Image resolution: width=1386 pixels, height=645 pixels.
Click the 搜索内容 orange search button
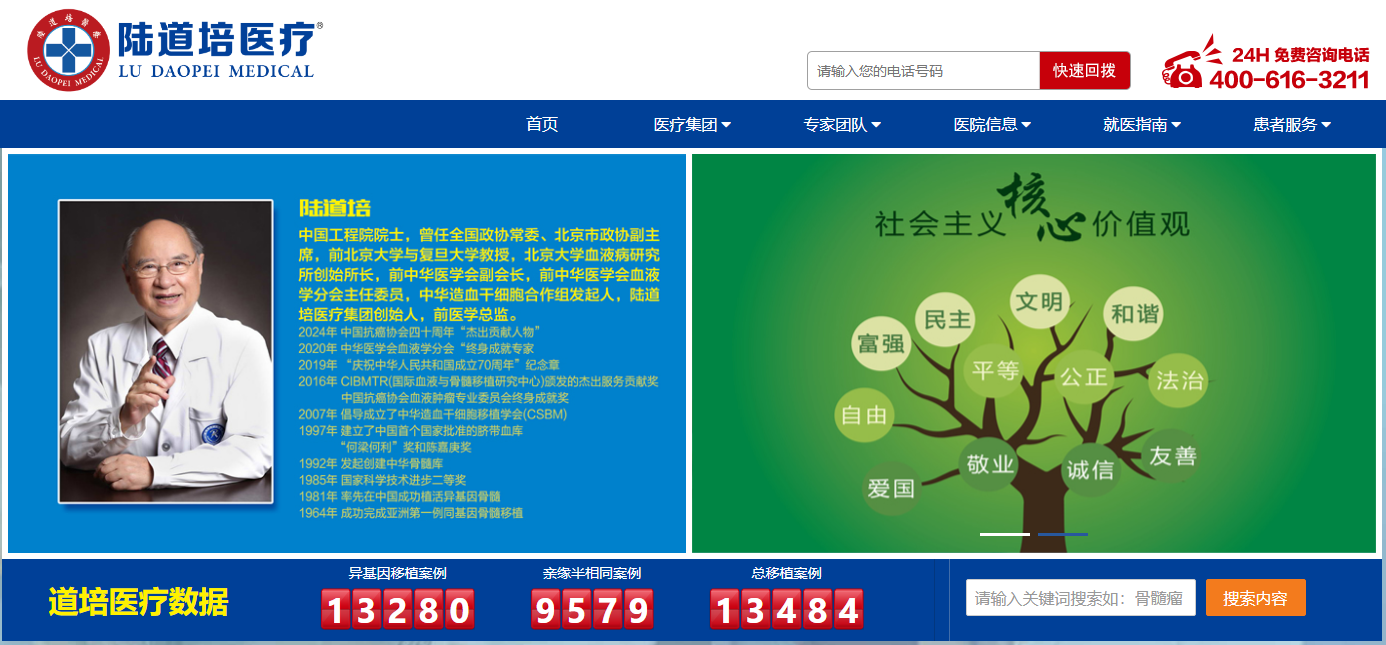click(1255, 598)
